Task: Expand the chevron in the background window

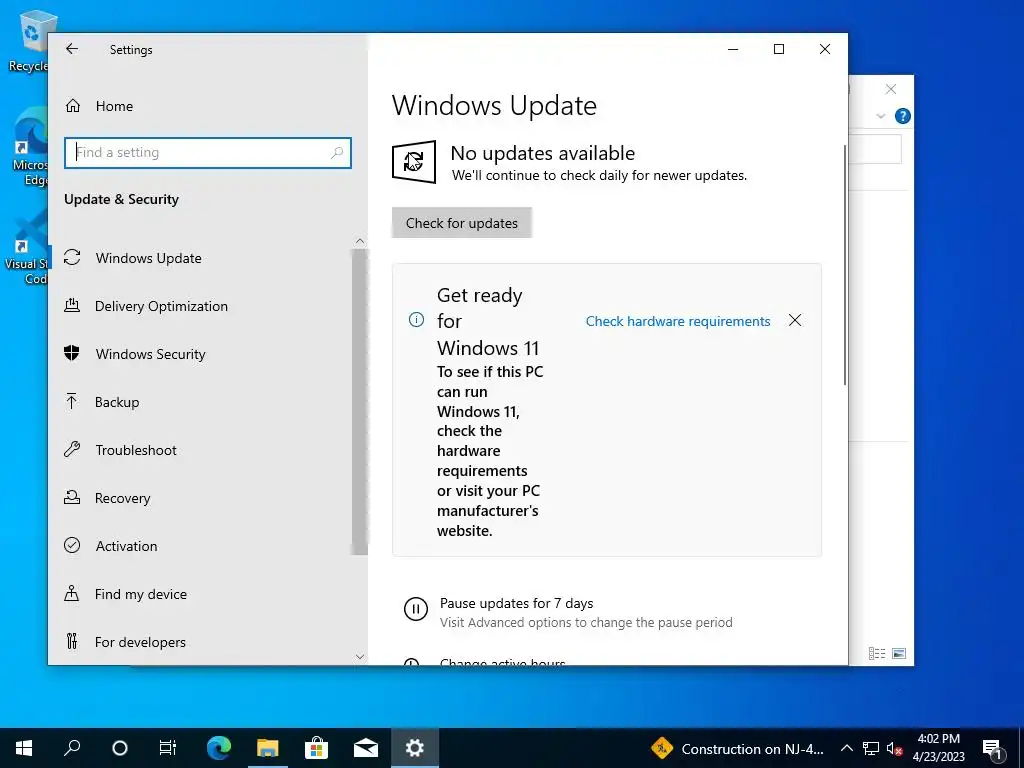Action: click(x=880, y=116)
